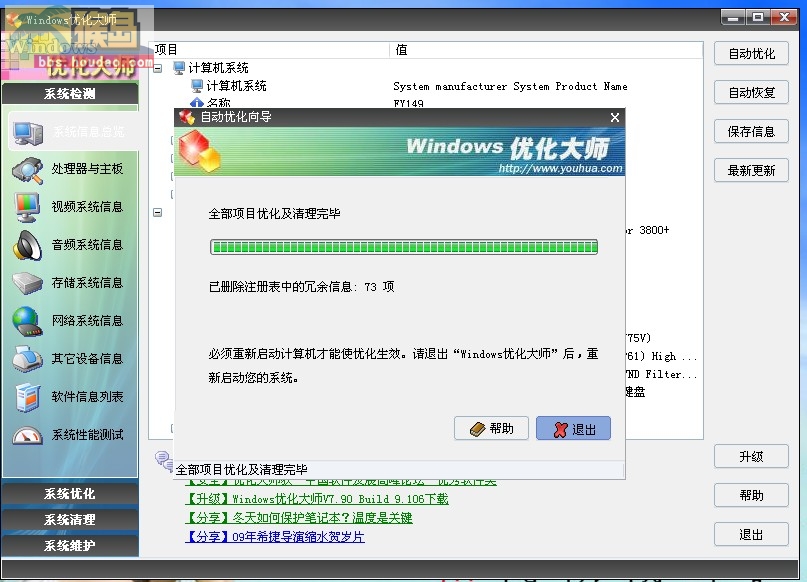Click 退出 button in main window
Screen dimensions: 807x582
tap(751, 535)
